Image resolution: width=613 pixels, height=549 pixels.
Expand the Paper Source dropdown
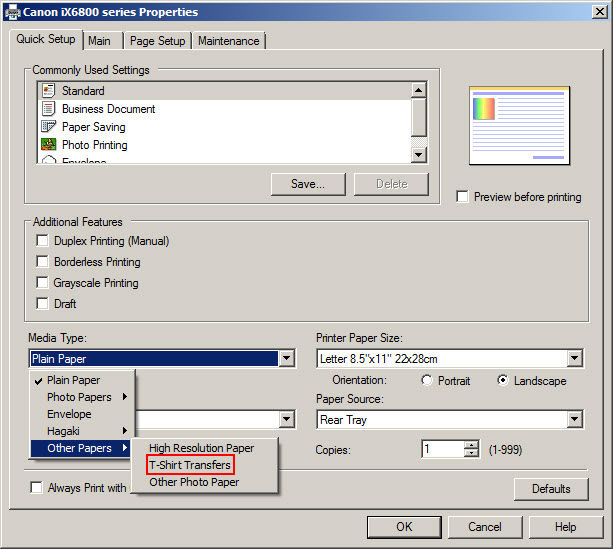coord(574,420)
